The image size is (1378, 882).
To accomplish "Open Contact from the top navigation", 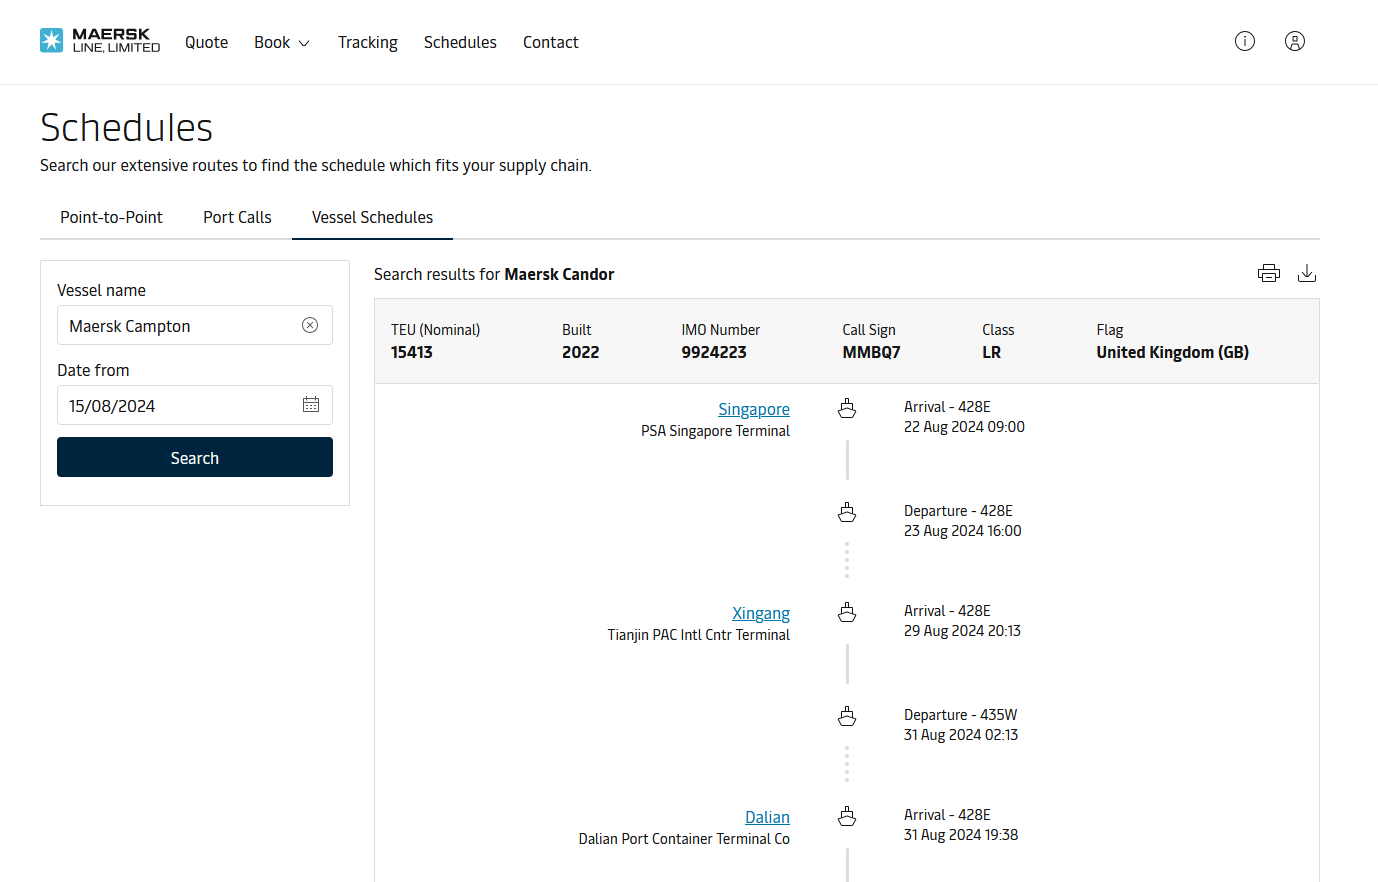I will coord(550,42).
